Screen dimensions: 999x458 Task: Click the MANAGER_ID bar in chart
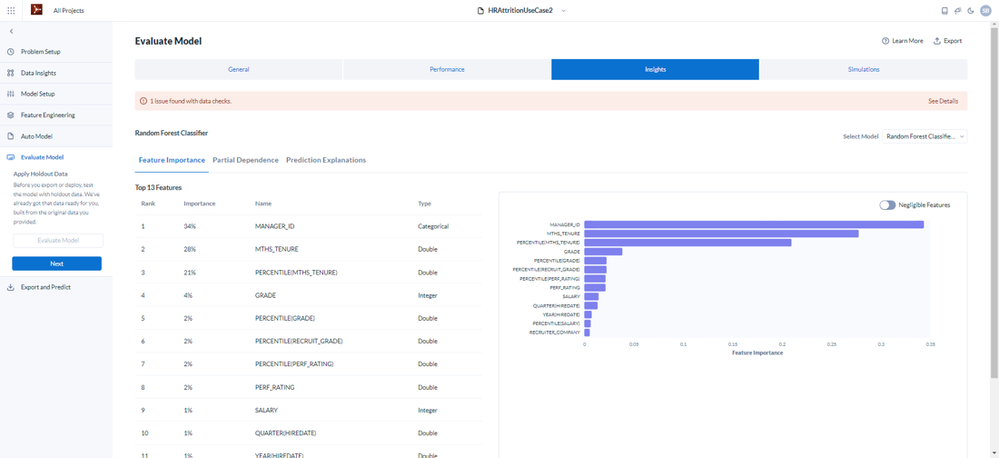pyautogui.click(x=754, y=224)
